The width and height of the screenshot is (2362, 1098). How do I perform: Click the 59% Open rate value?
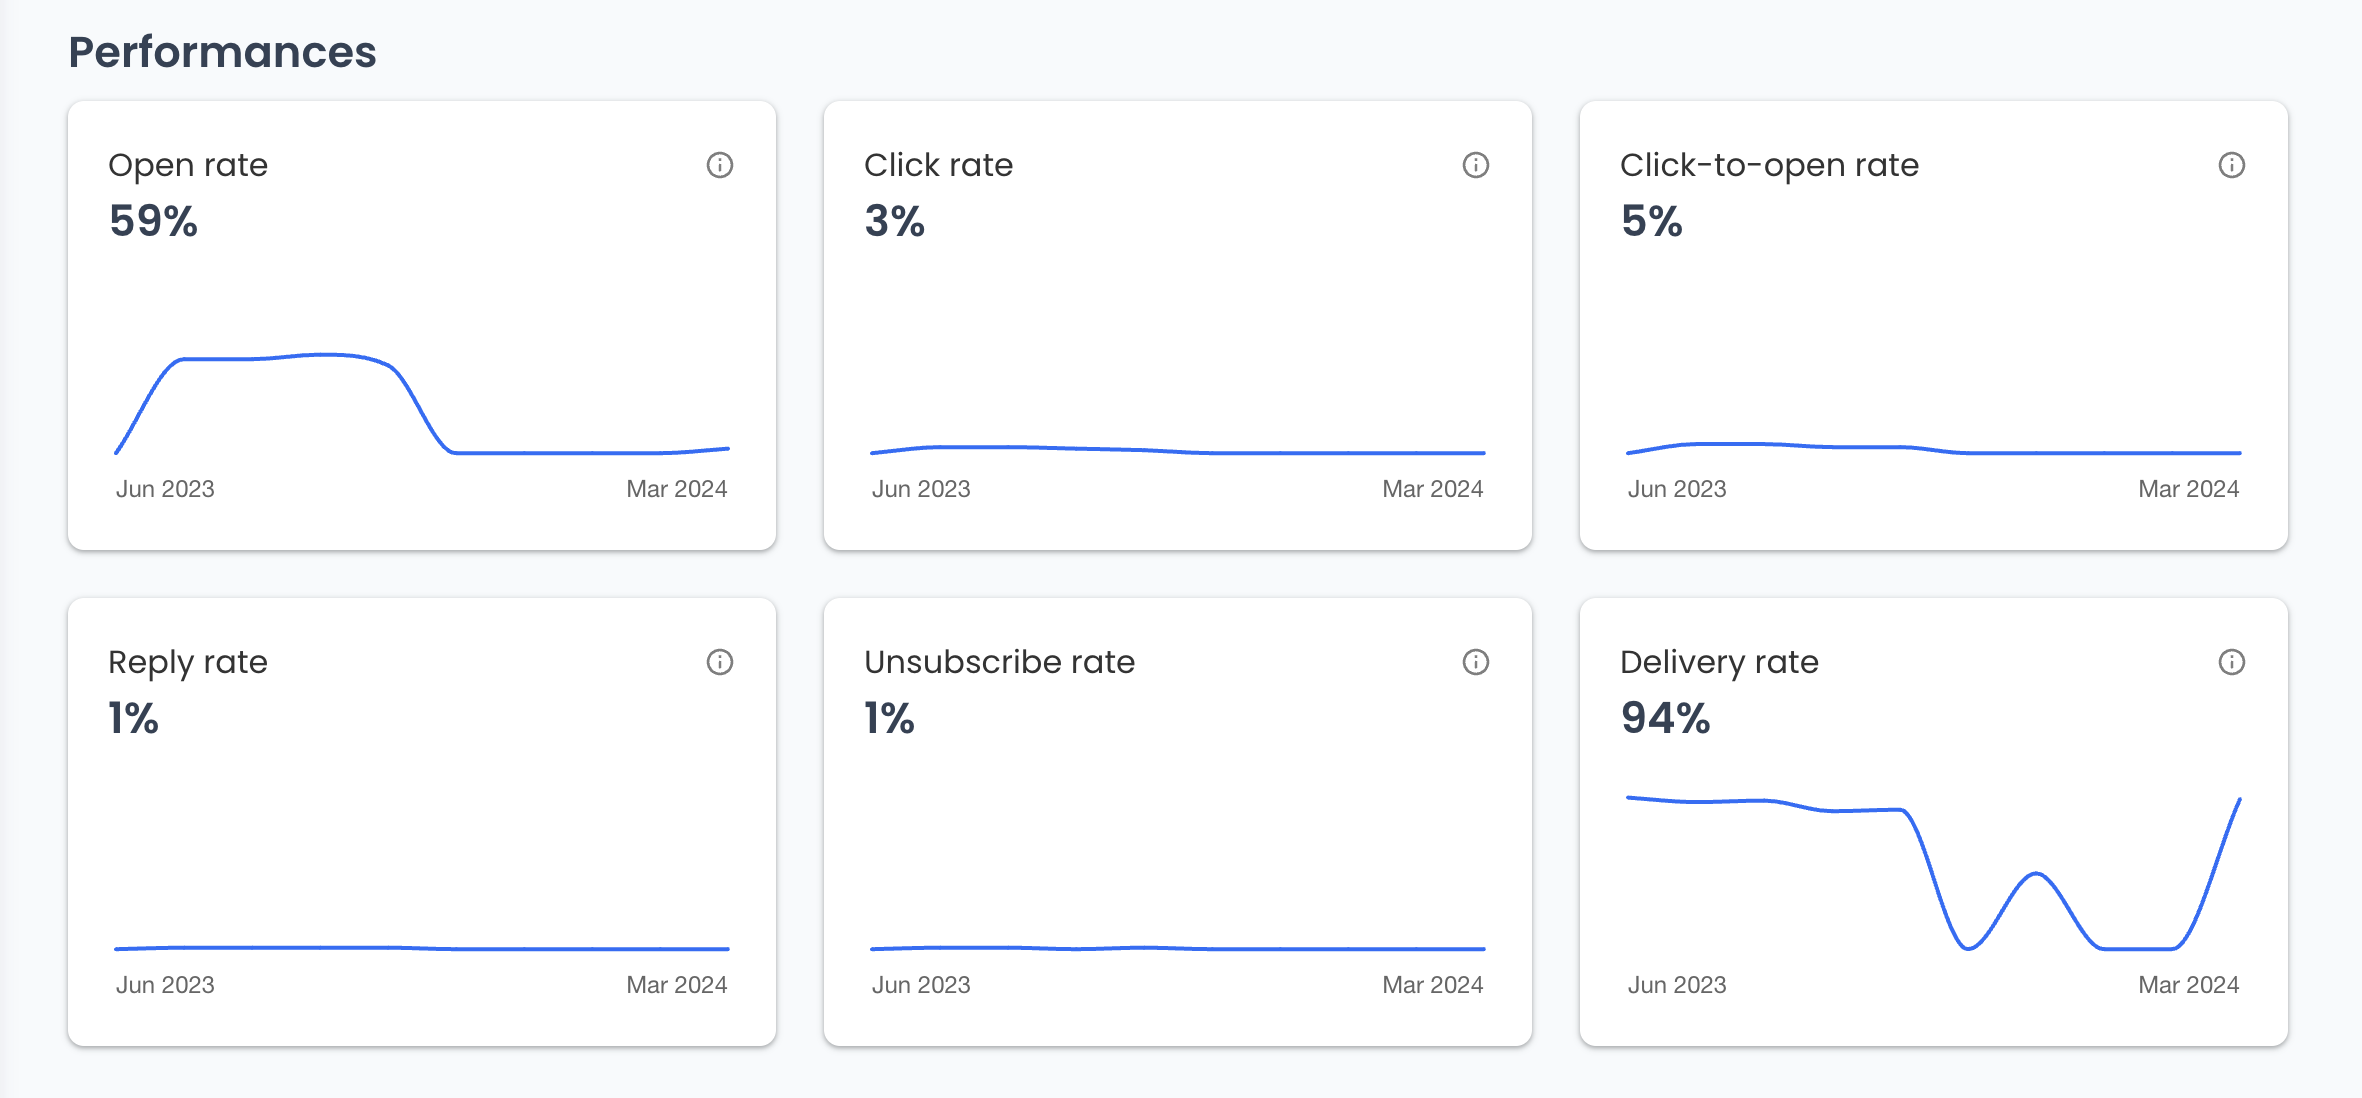[x=153, y=221]
